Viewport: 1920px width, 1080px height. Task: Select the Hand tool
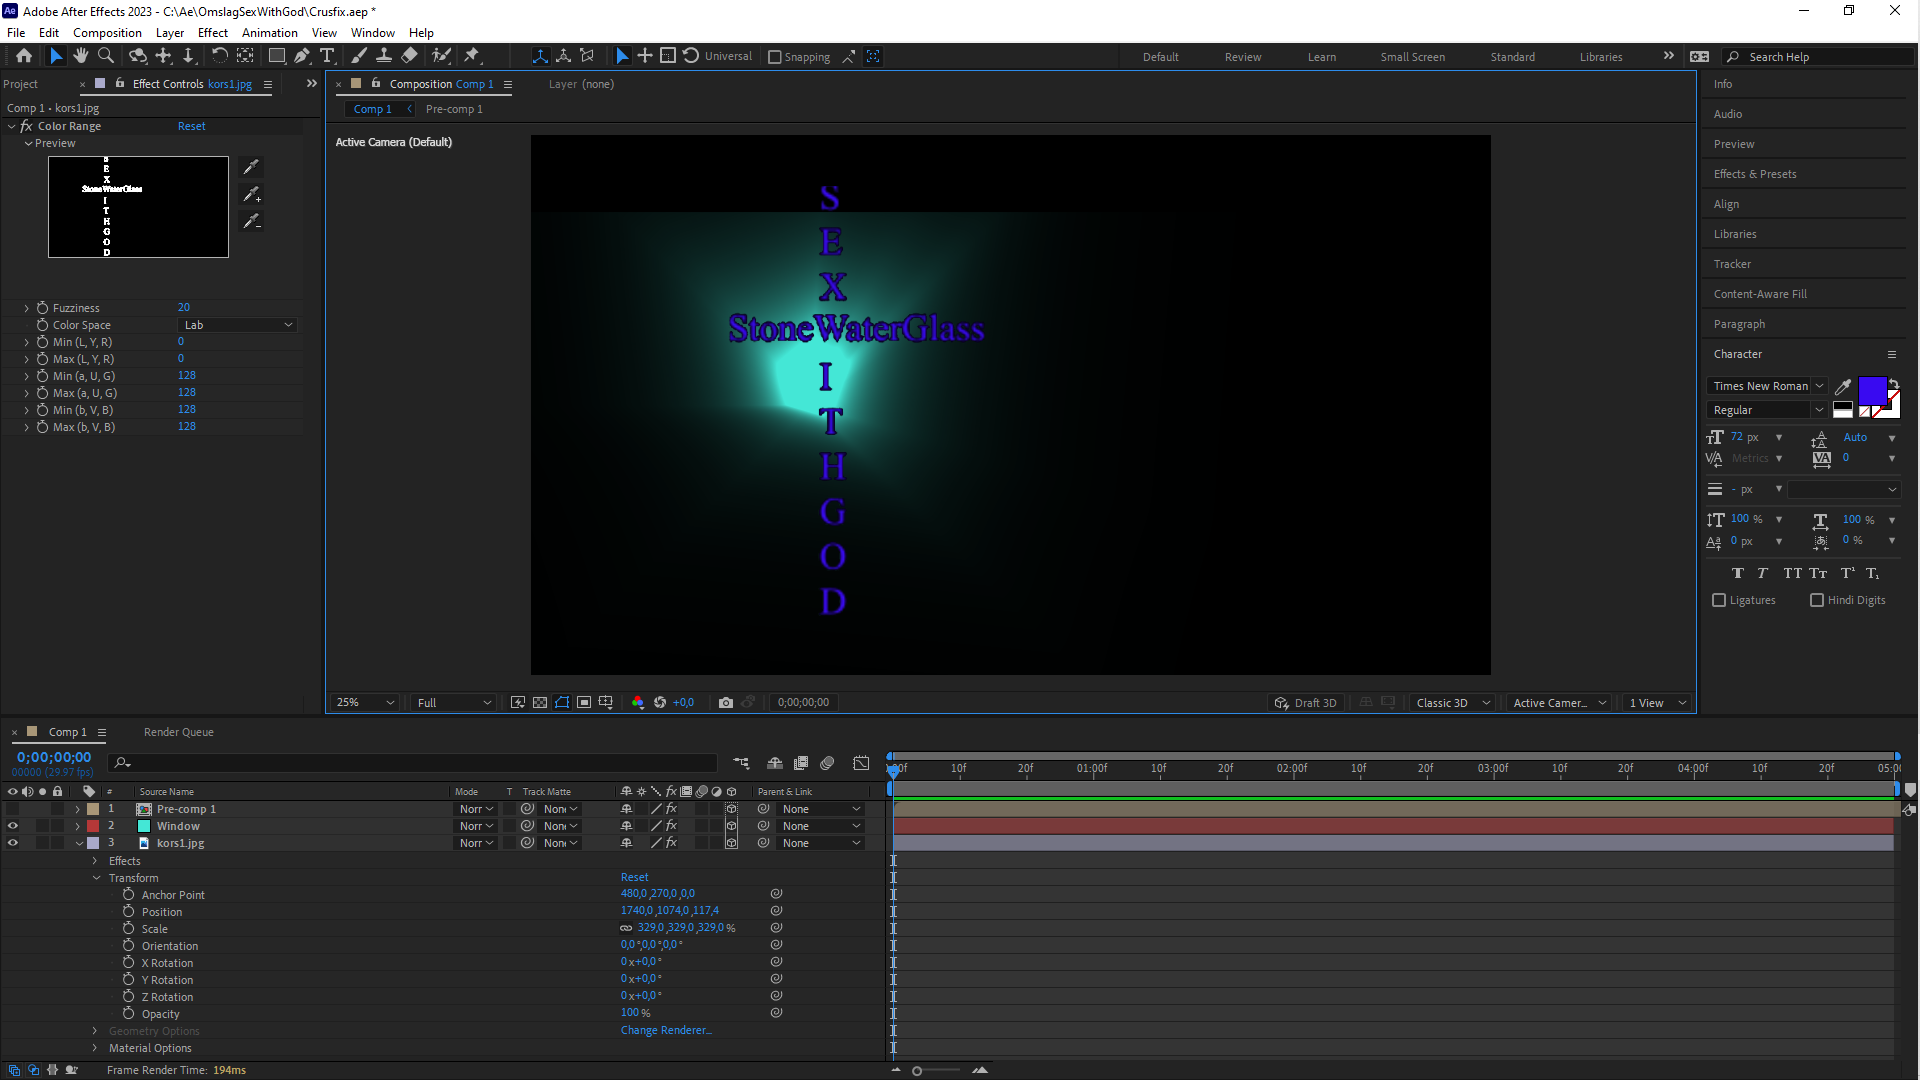81,56
